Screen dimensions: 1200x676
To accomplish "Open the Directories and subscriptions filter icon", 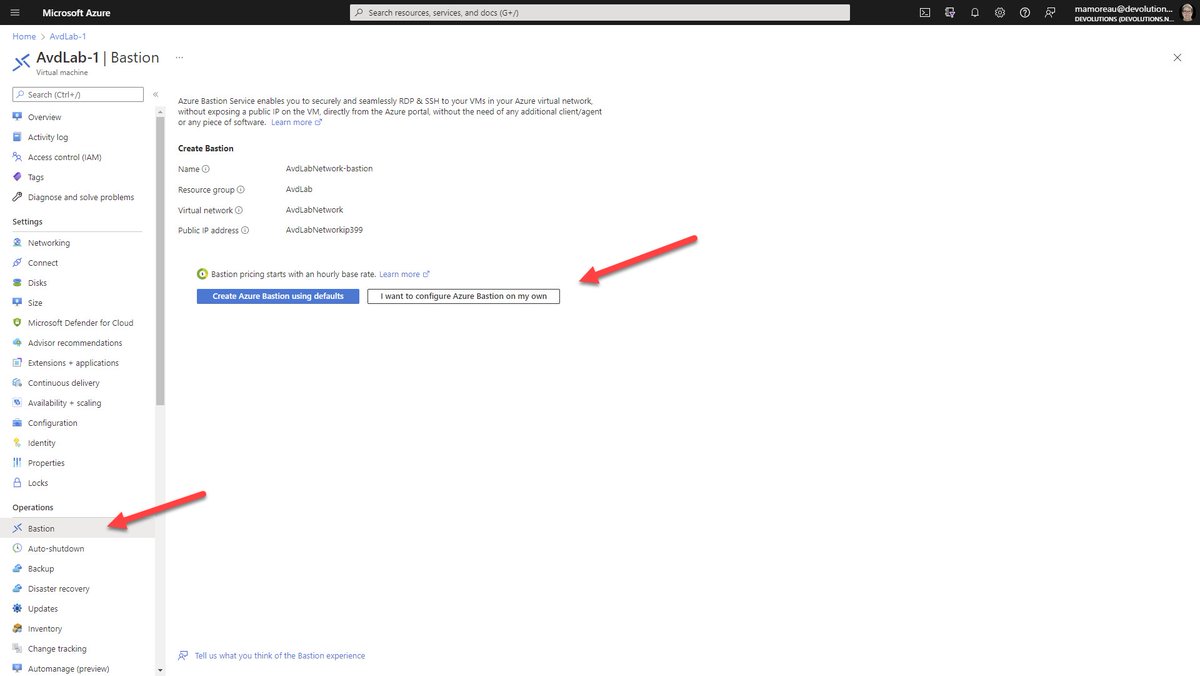I will (950, 13).
